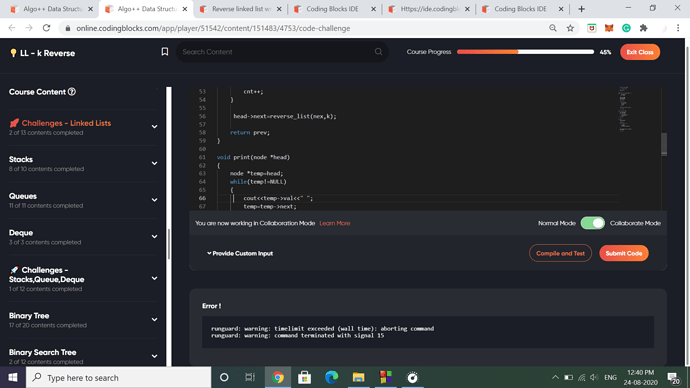Bookmark this LL - k Reverse content
690x388 pixels.
pyautogui.click(x=165, y=52)
